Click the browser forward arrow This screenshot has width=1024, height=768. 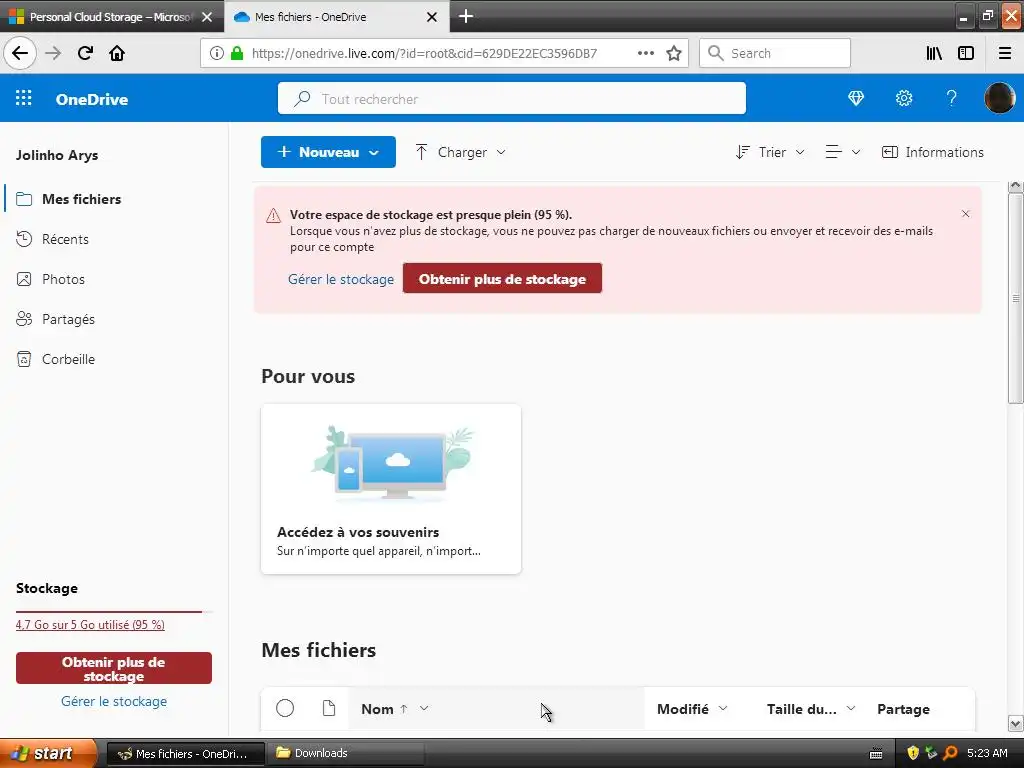(x=53, y=53)
